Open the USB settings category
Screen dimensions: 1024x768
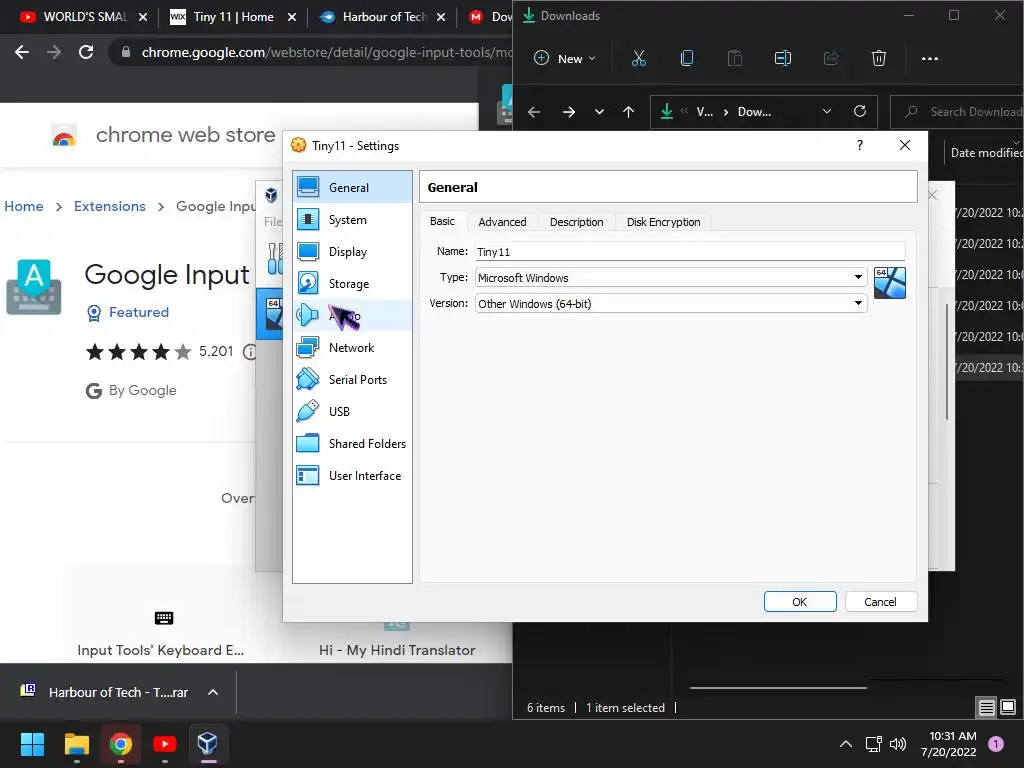352,411
